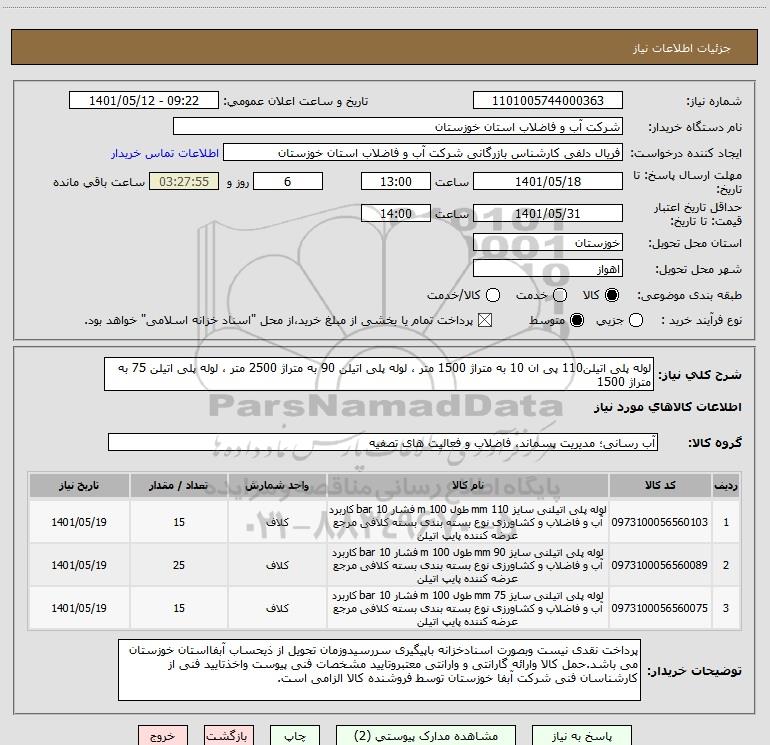The height and width of the screenshot is (745, 770).
Task: Click the delivery city field اهواز
Action: coord(548,268)
